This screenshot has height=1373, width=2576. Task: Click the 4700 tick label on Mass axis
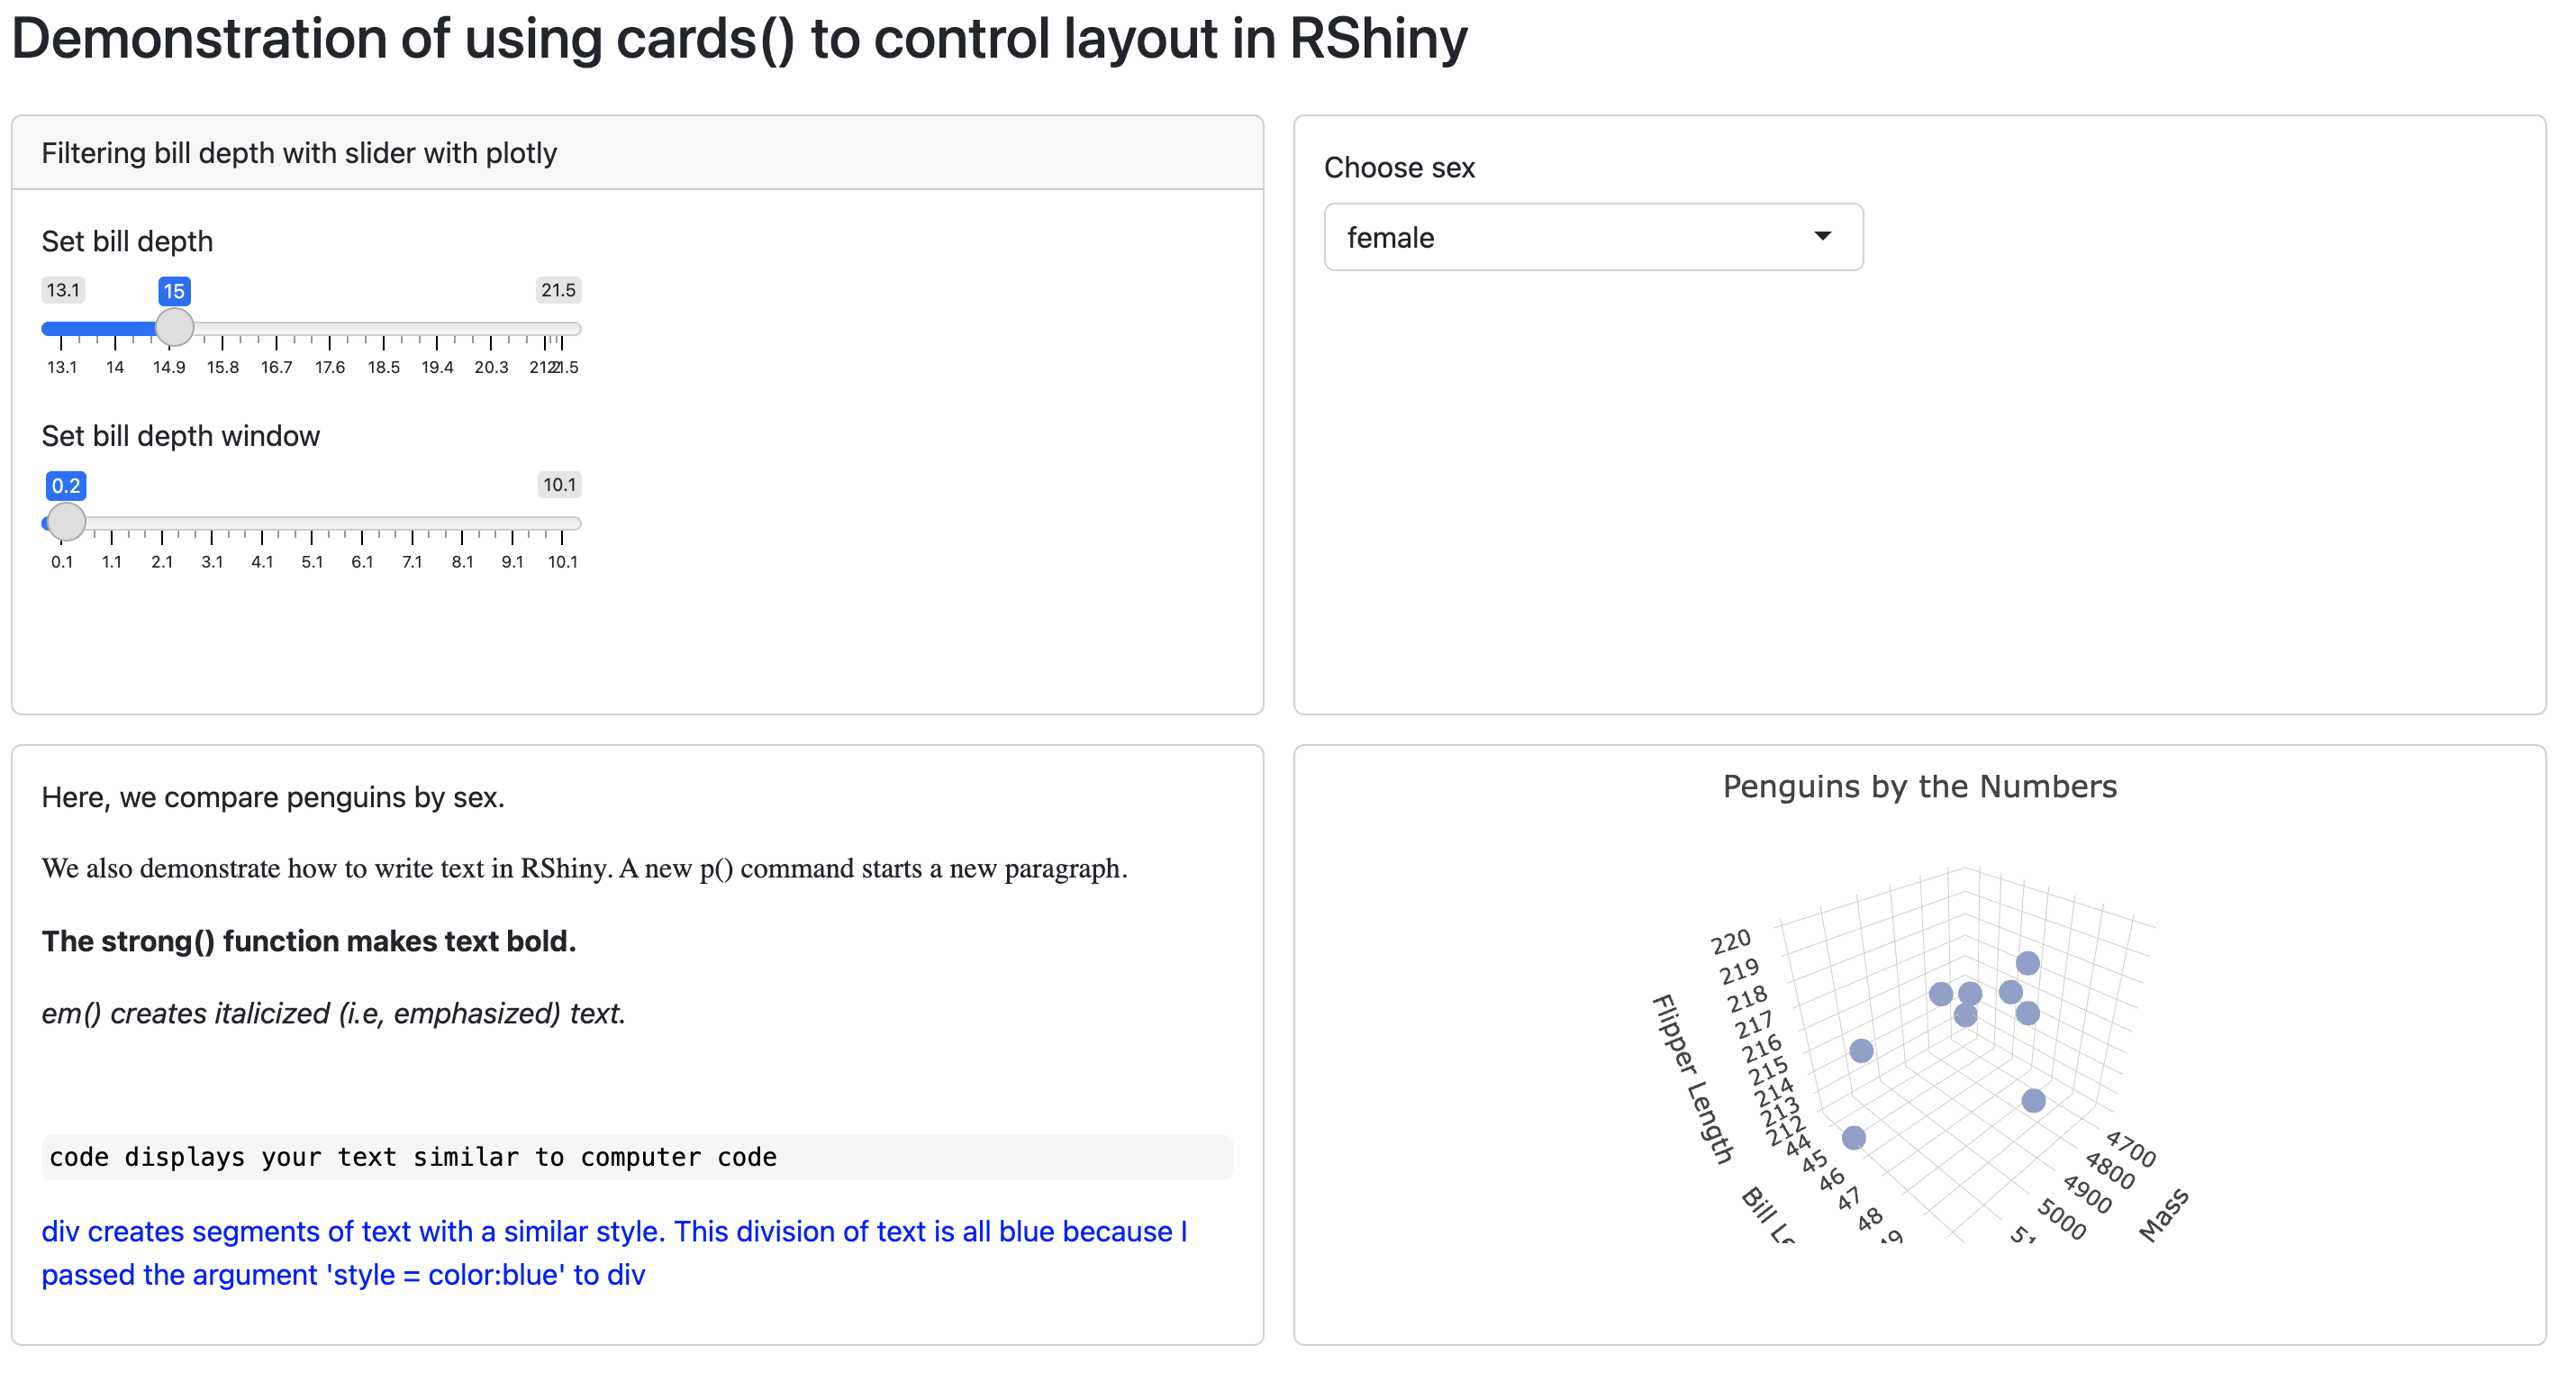click(x=2131, y=1149)
